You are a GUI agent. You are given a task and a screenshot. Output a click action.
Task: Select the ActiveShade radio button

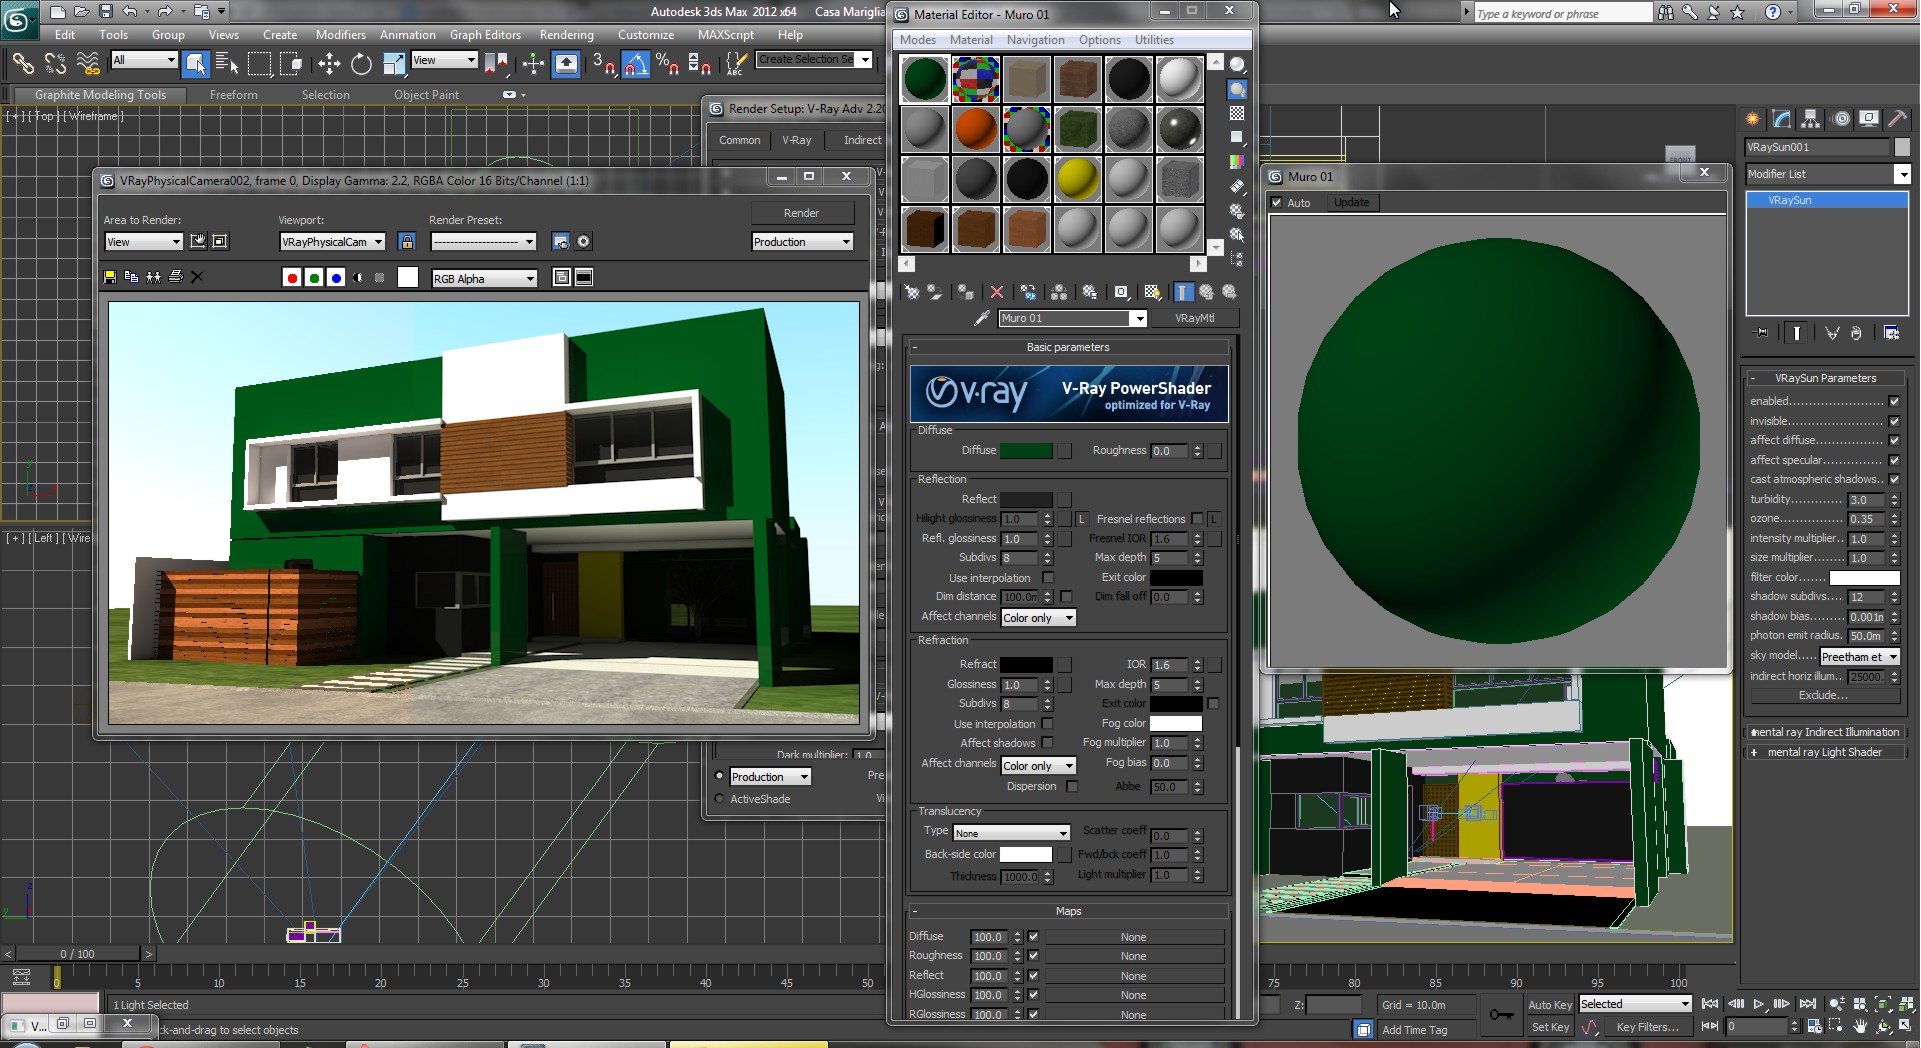719,799
